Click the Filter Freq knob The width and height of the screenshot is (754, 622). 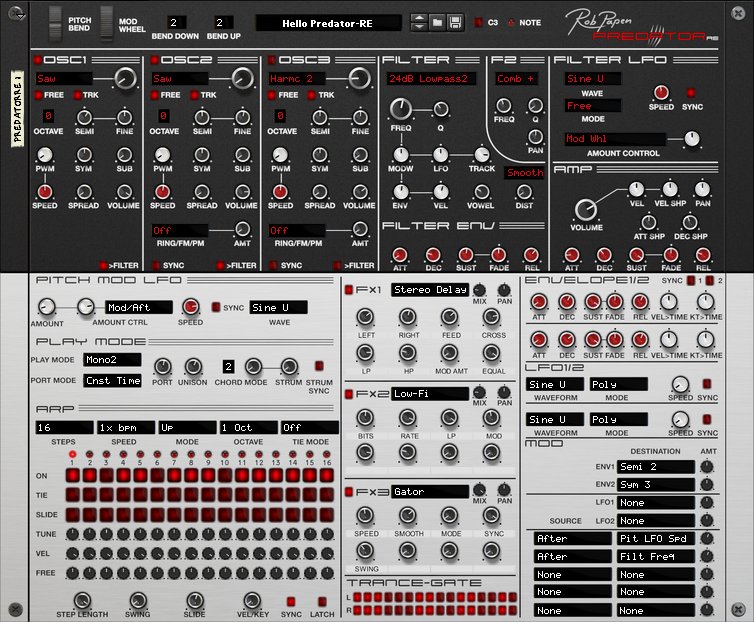pyautogui.click(x=401, y=108)
